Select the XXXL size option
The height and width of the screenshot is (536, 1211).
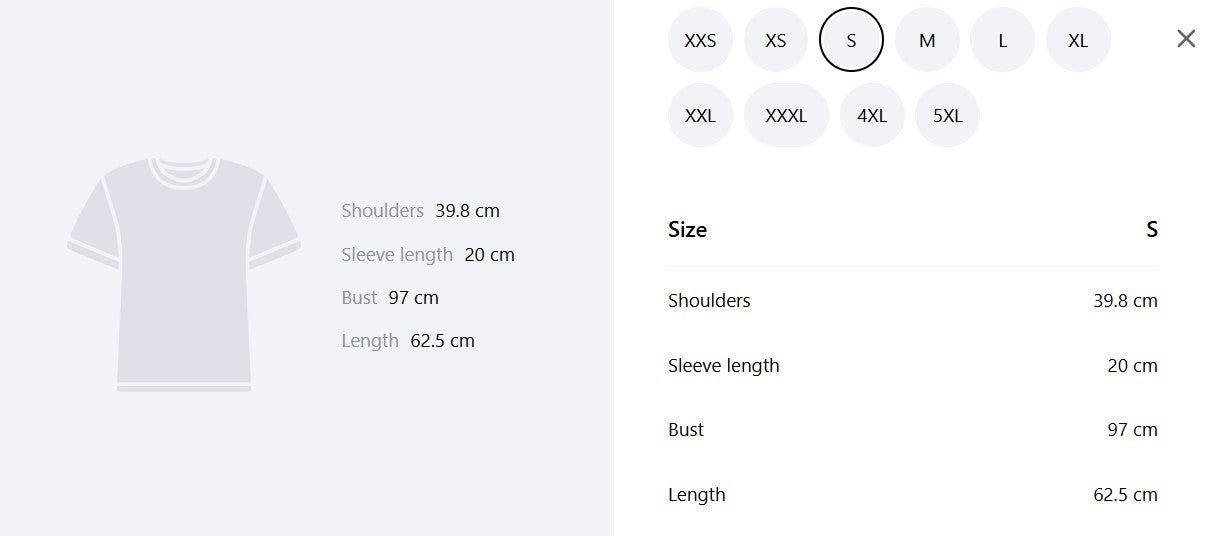tap(786, 115)
